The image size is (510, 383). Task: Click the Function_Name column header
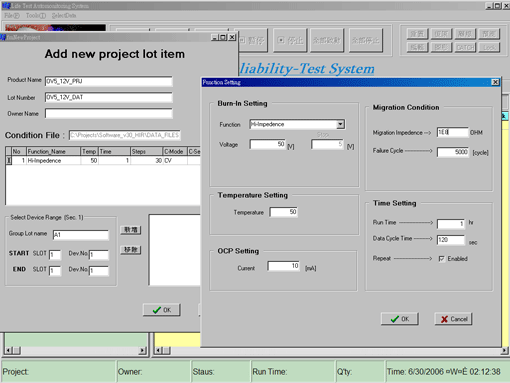pyautogui.click(x=53, y=151)
